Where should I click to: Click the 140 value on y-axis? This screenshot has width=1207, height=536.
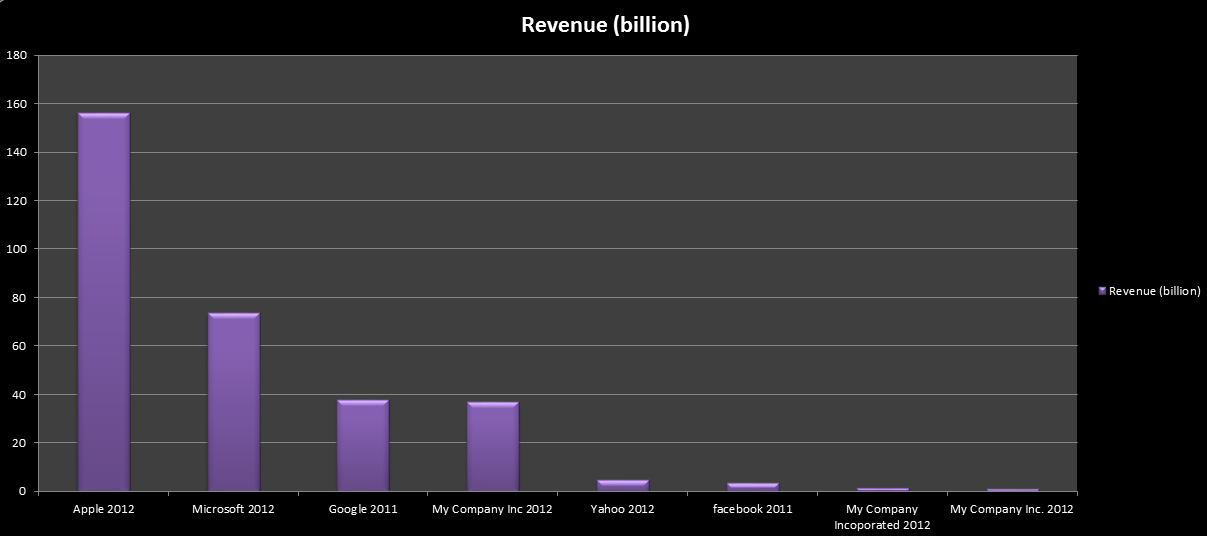[16, 152]
